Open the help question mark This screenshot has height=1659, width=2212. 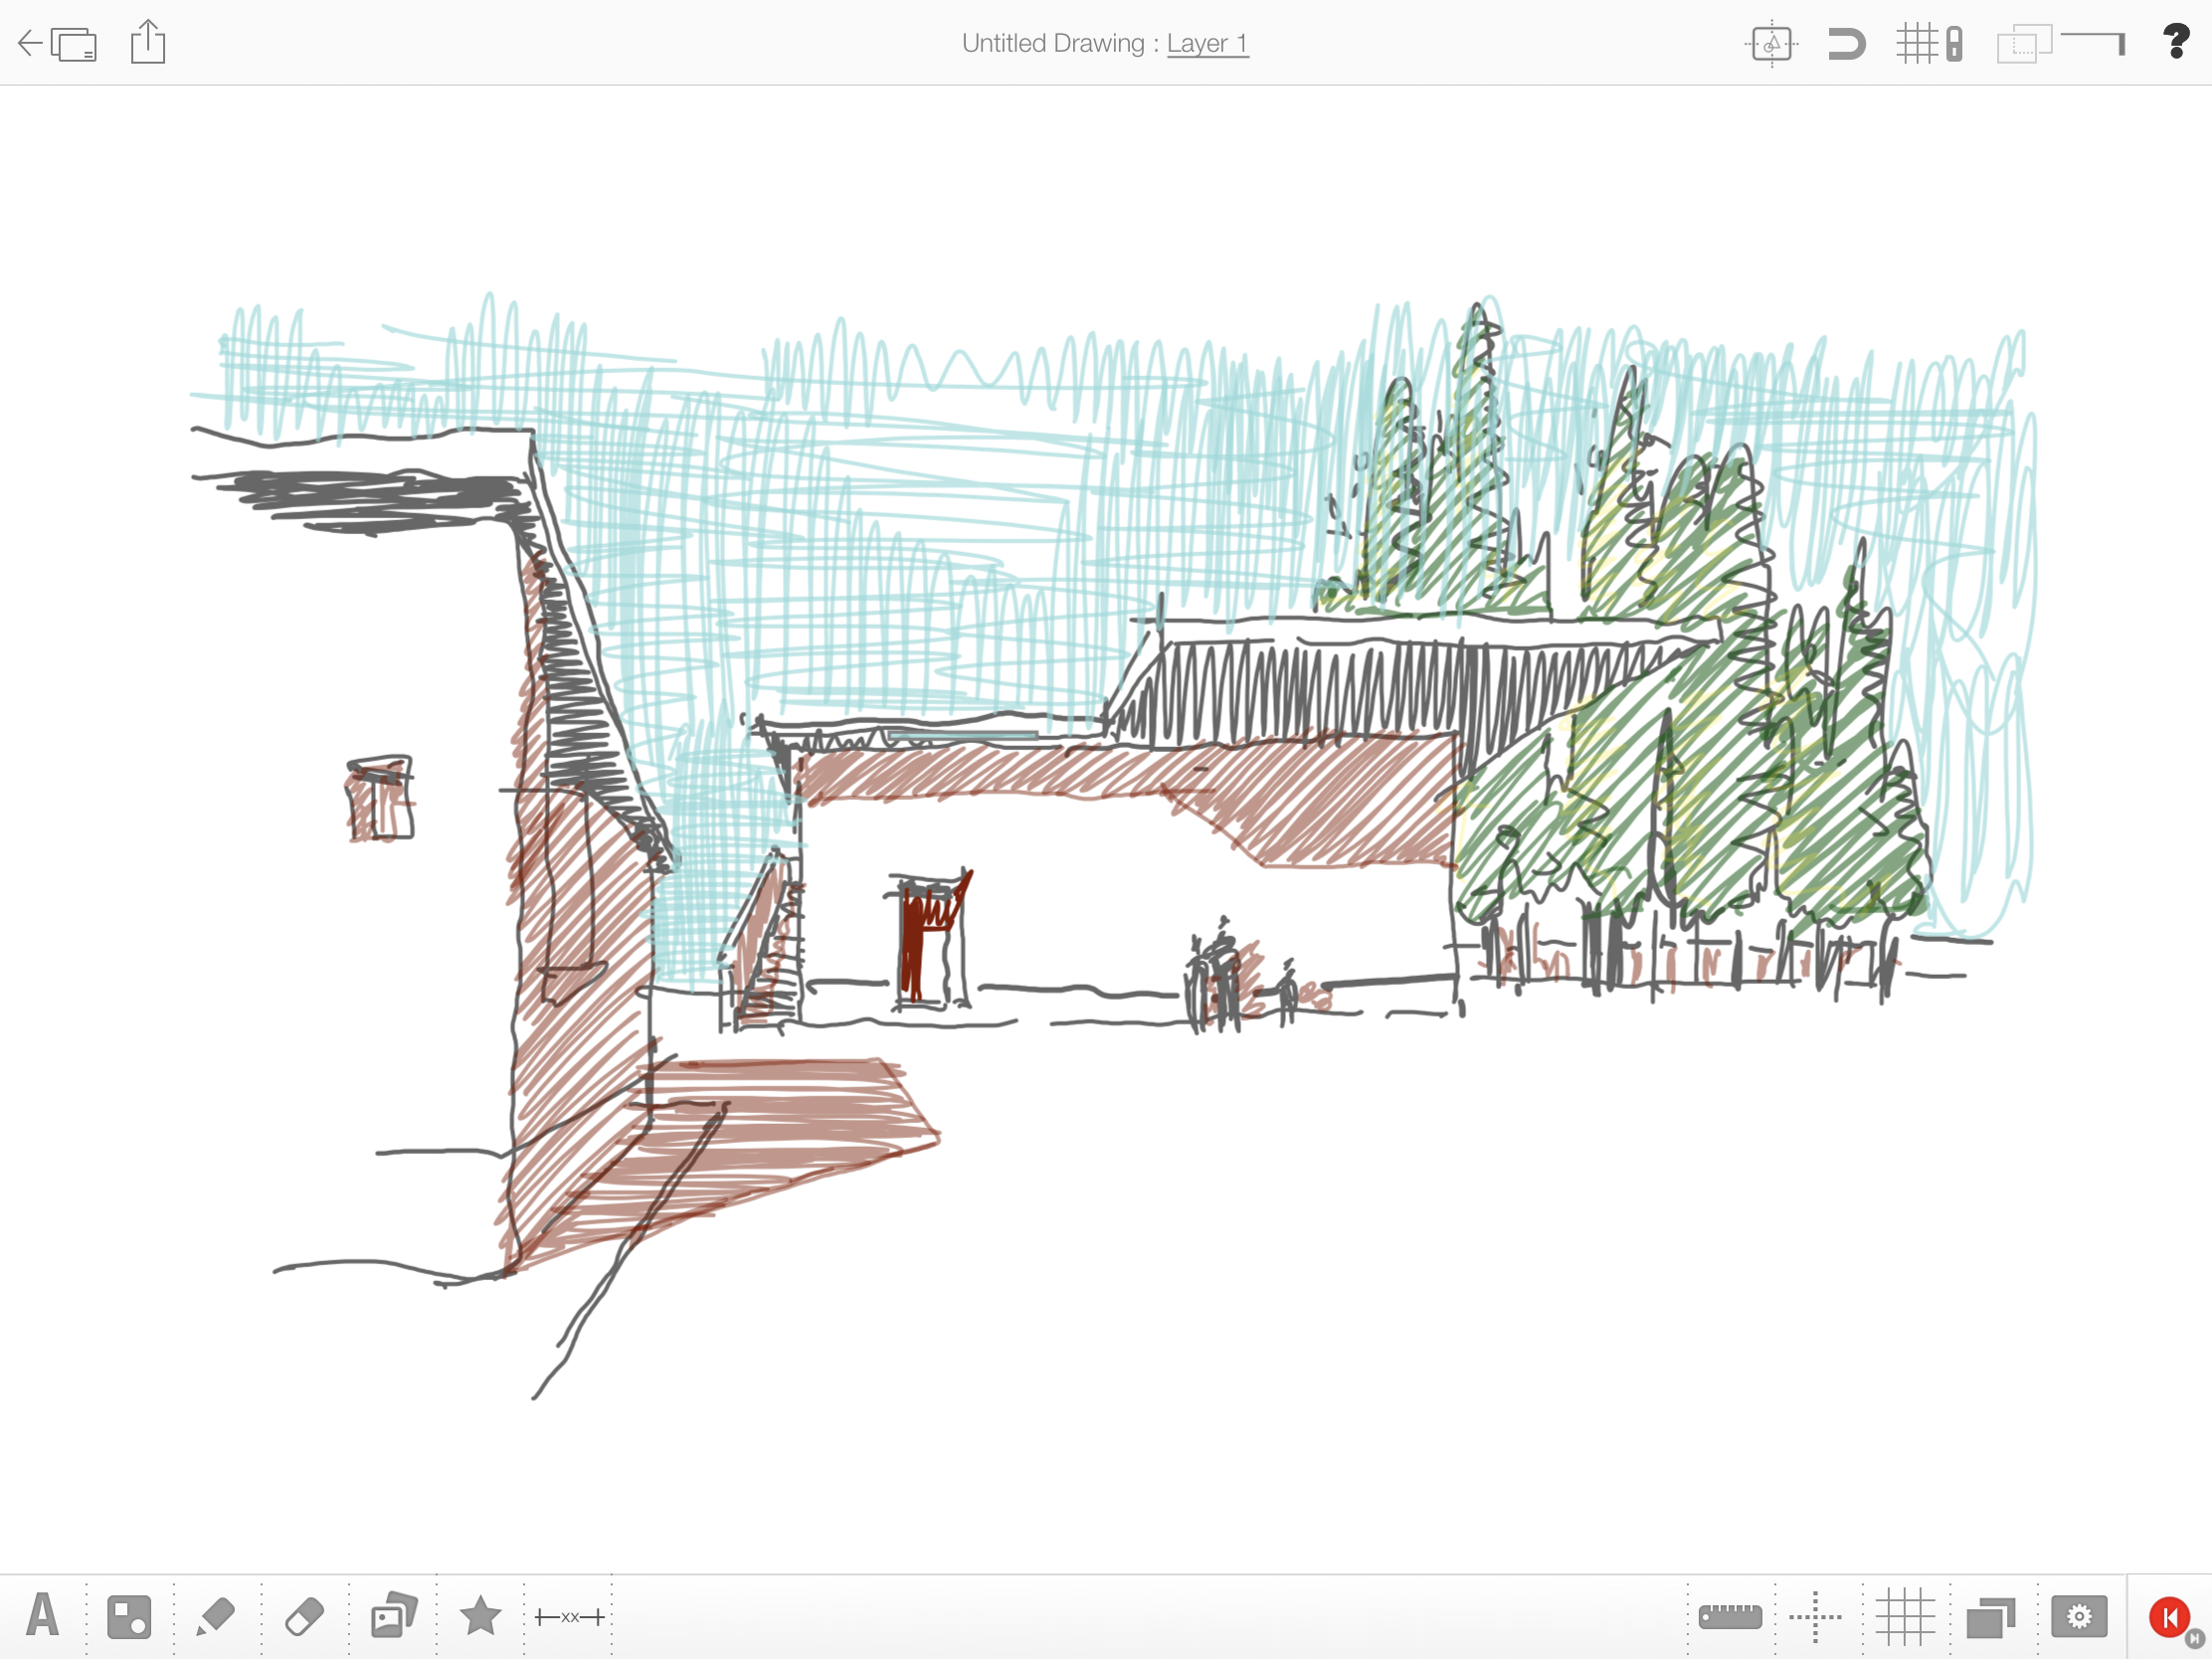(2176, 42)
